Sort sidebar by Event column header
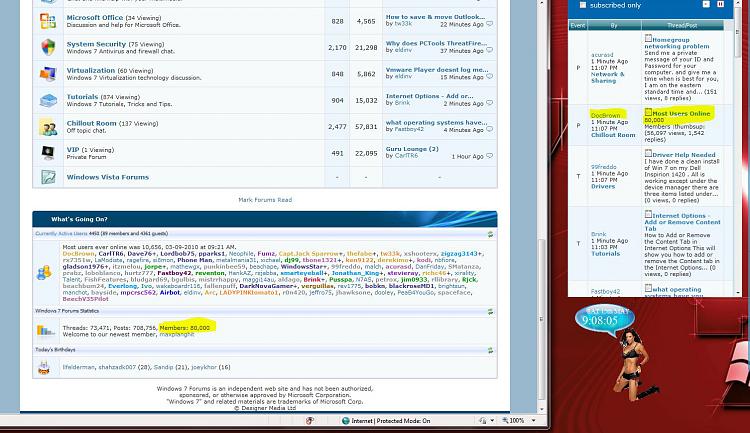 tap(578, 25)
